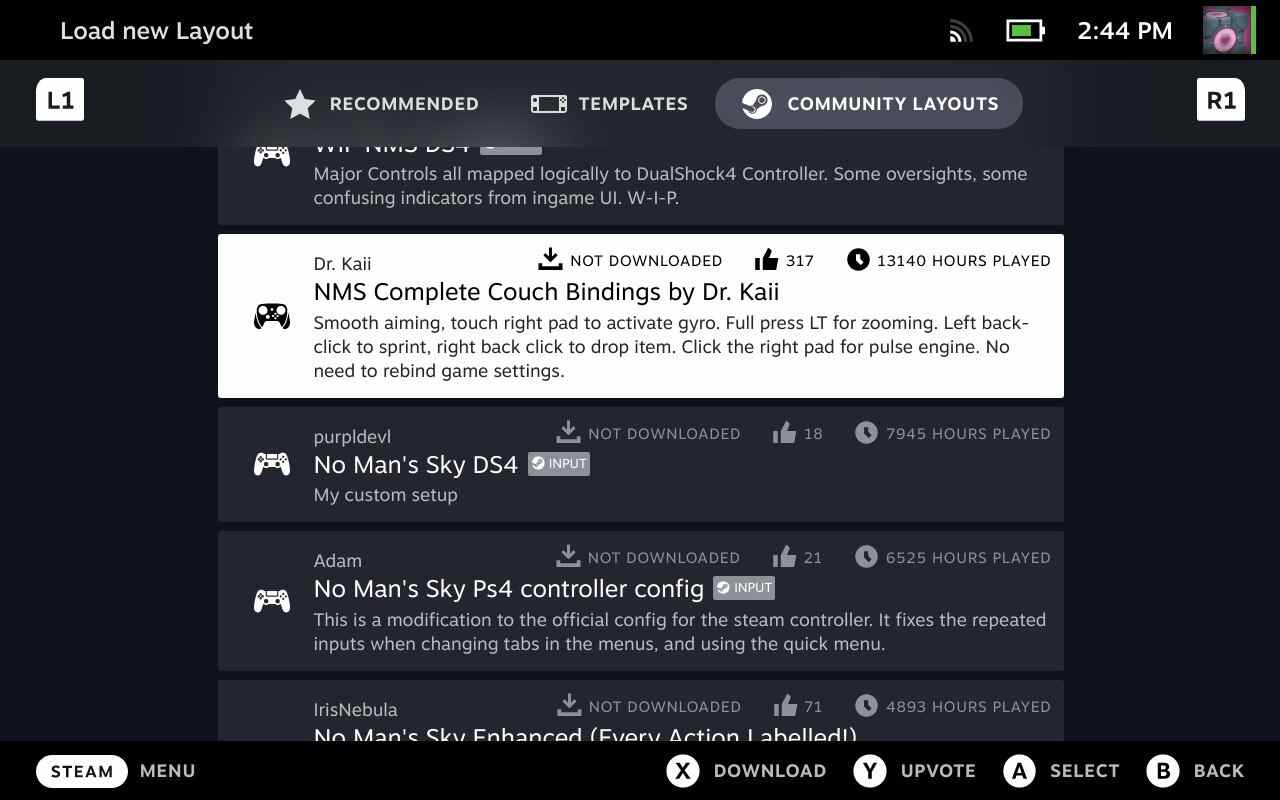
Task: Click the Steam Deck icon beside Templates
Action: click(549, 104)
